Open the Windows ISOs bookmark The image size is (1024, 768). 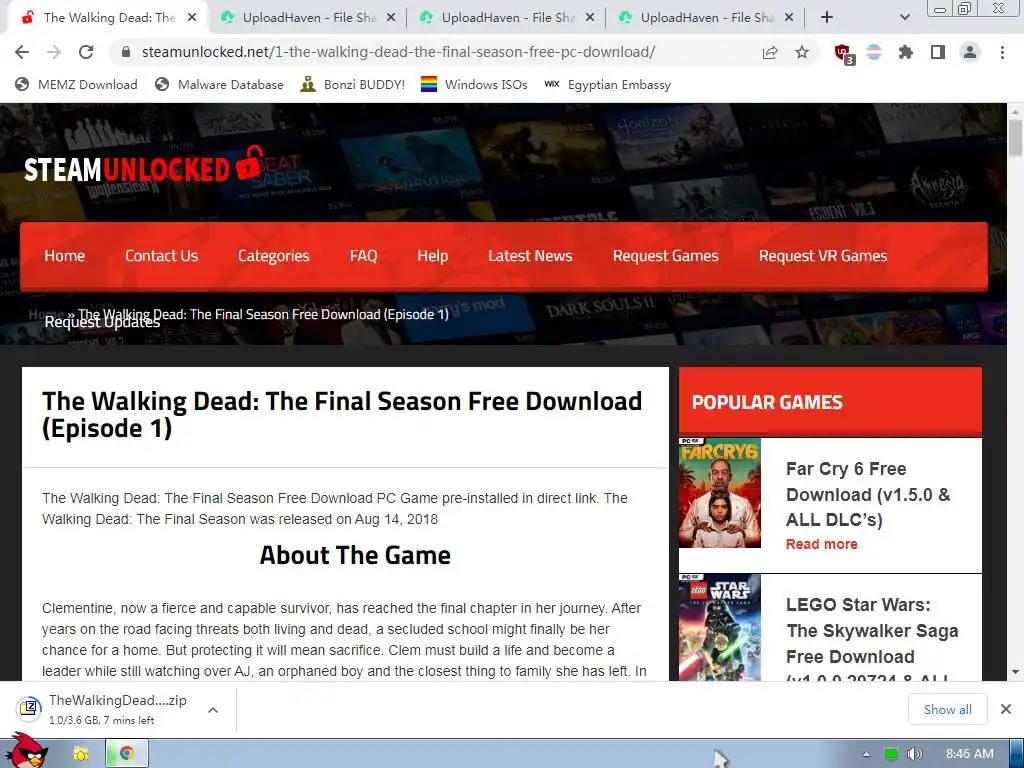coord(474,84)
